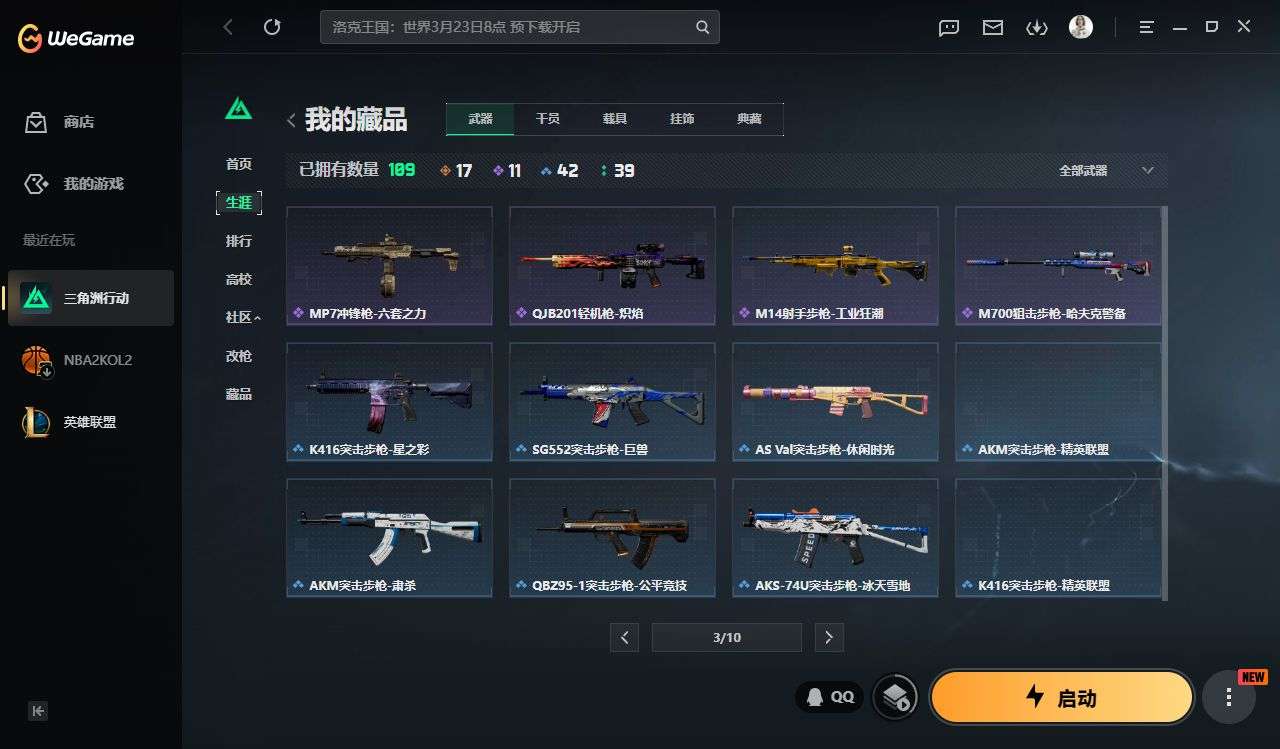Click the user avatar icon

click(1081, 27)
